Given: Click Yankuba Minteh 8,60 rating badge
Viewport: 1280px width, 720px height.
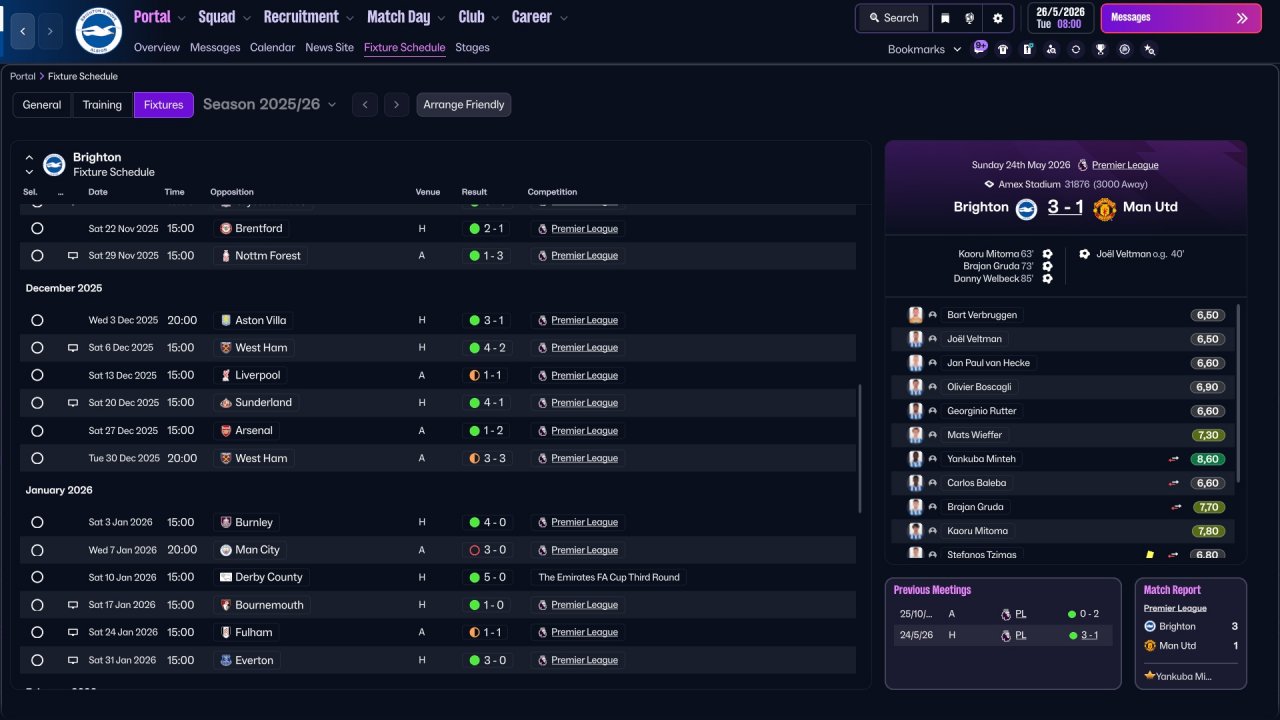Looking at the screenshot, I should pos(1208,459).
